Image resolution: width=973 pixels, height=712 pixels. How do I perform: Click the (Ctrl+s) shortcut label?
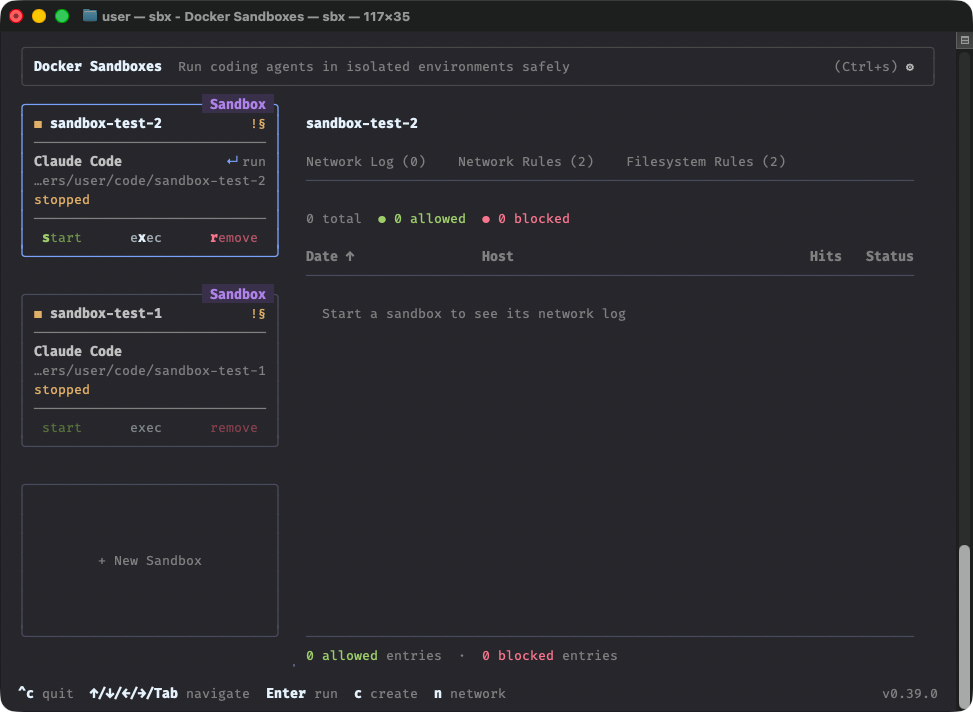866,66
